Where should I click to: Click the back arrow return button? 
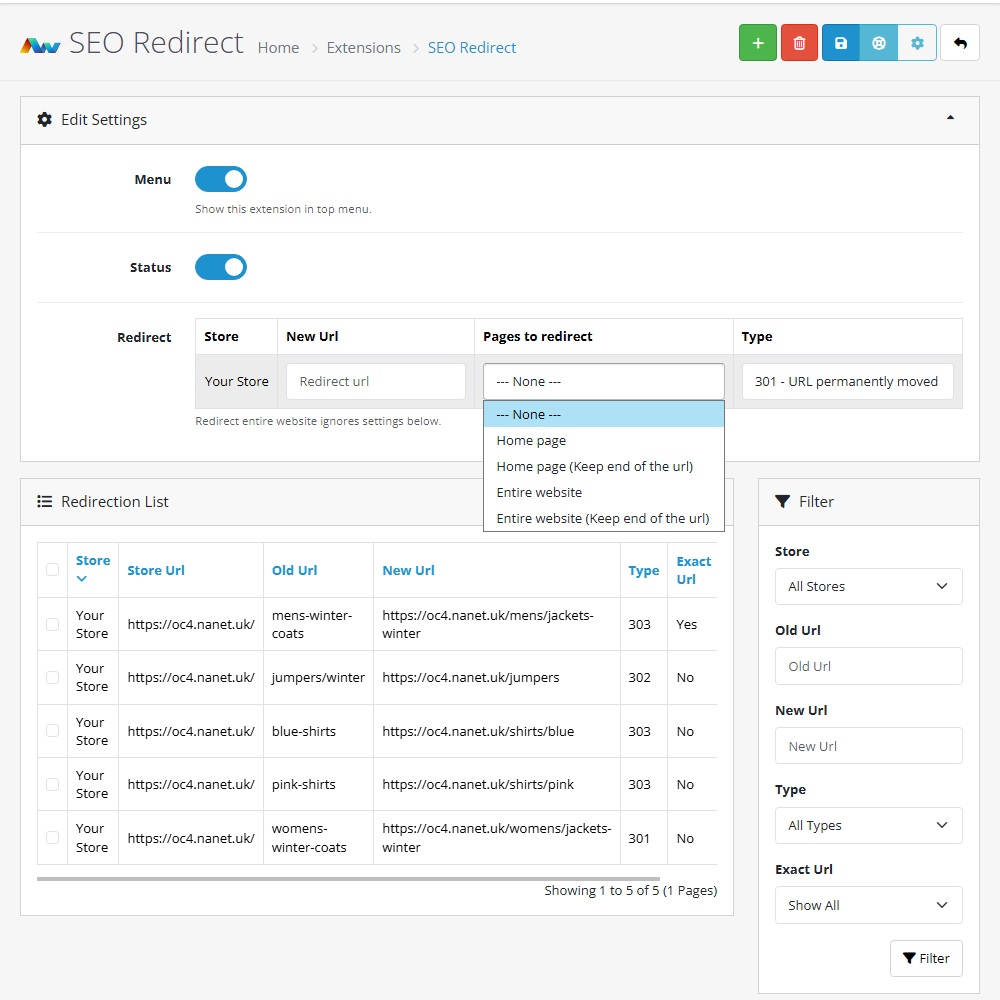[x=960, y=43]
